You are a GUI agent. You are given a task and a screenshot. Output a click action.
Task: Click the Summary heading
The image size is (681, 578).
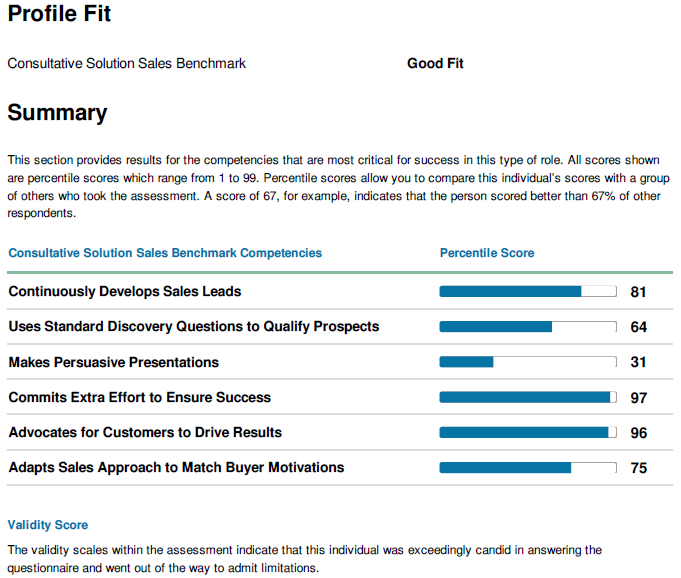tap(57, 112)
